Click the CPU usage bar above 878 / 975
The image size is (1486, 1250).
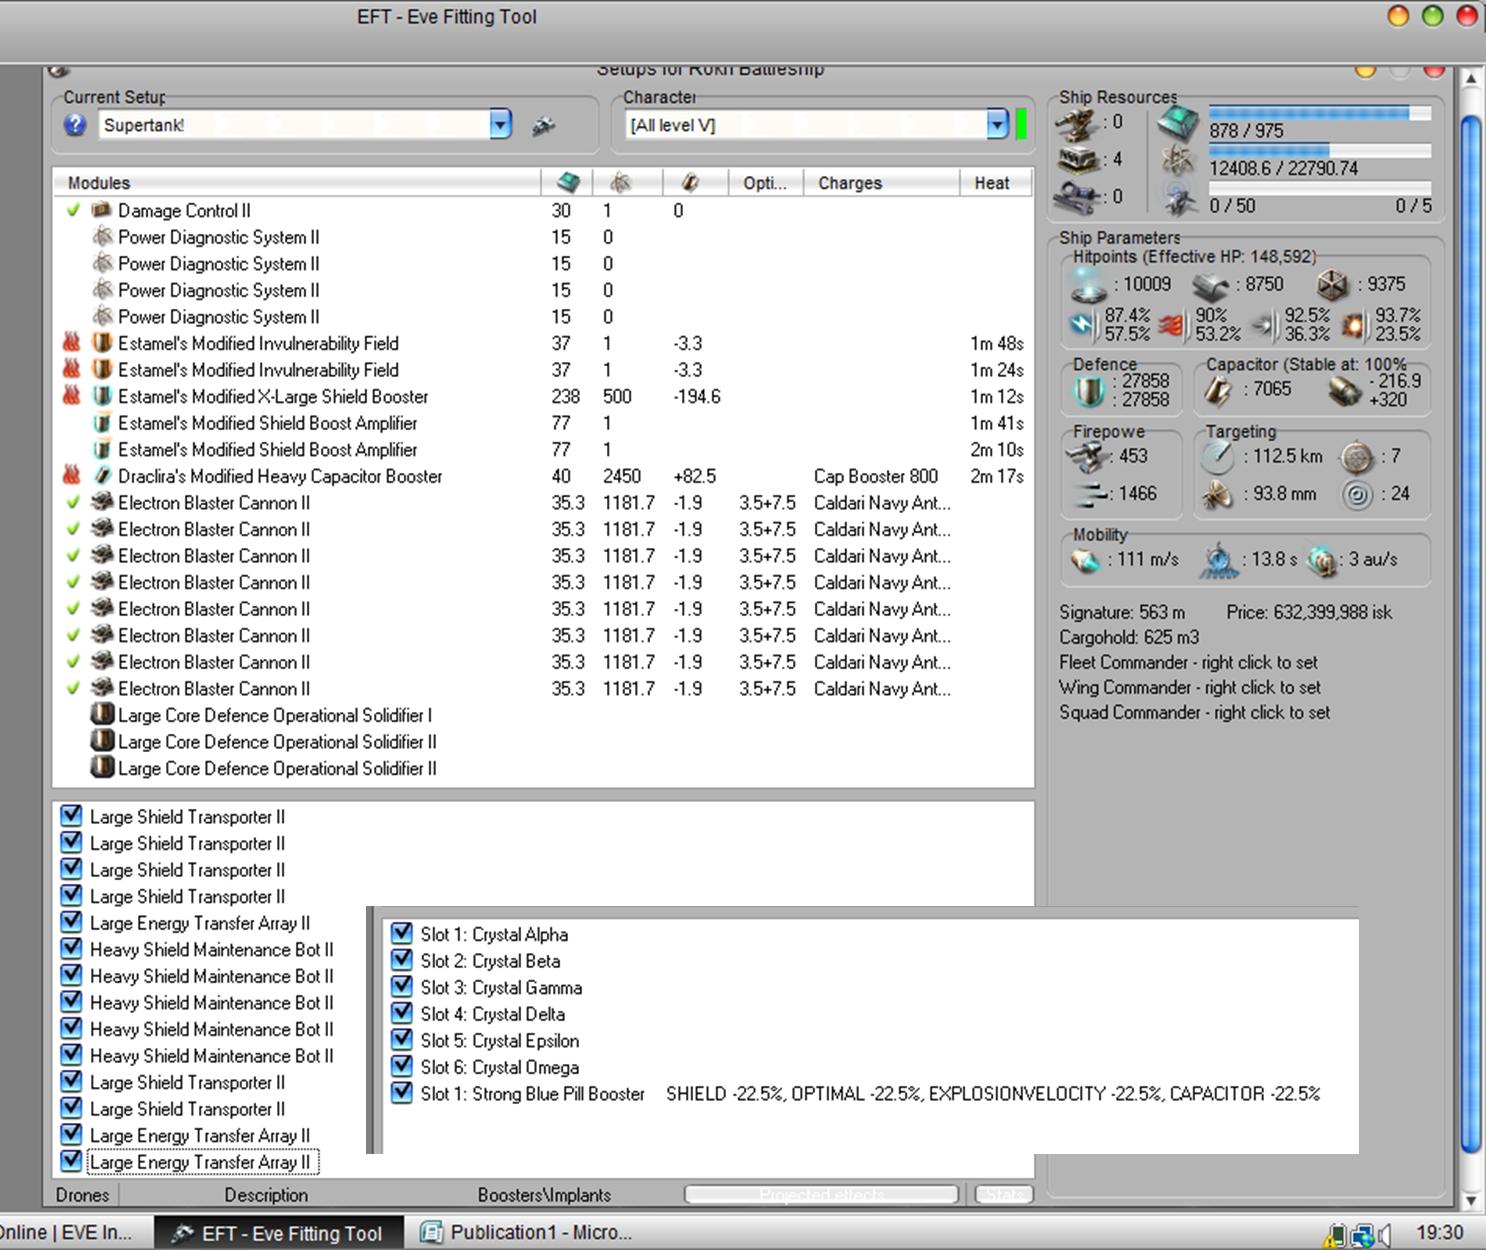pyautogui.click(x=1320, y=113)
